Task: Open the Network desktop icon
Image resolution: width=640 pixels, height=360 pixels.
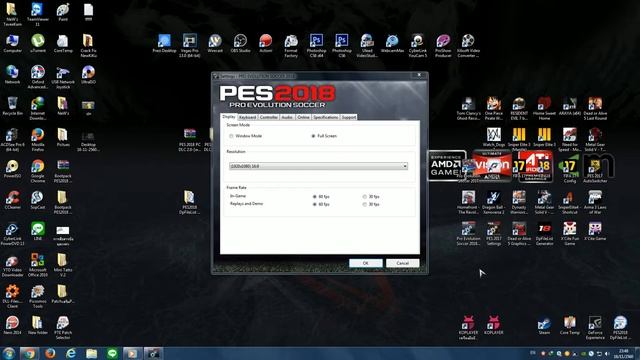Action: [x=12, y=74]
